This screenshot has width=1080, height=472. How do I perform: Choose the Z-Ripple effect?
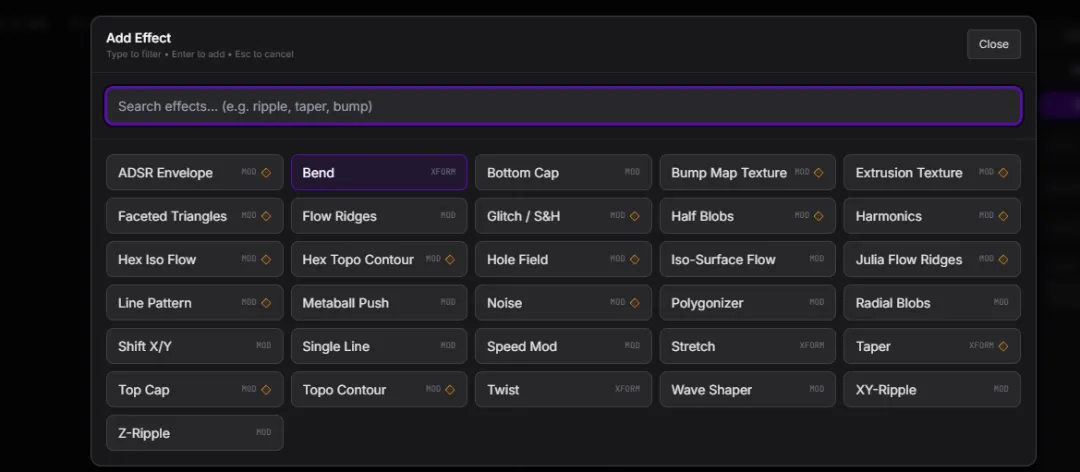(x=194, y=433)
